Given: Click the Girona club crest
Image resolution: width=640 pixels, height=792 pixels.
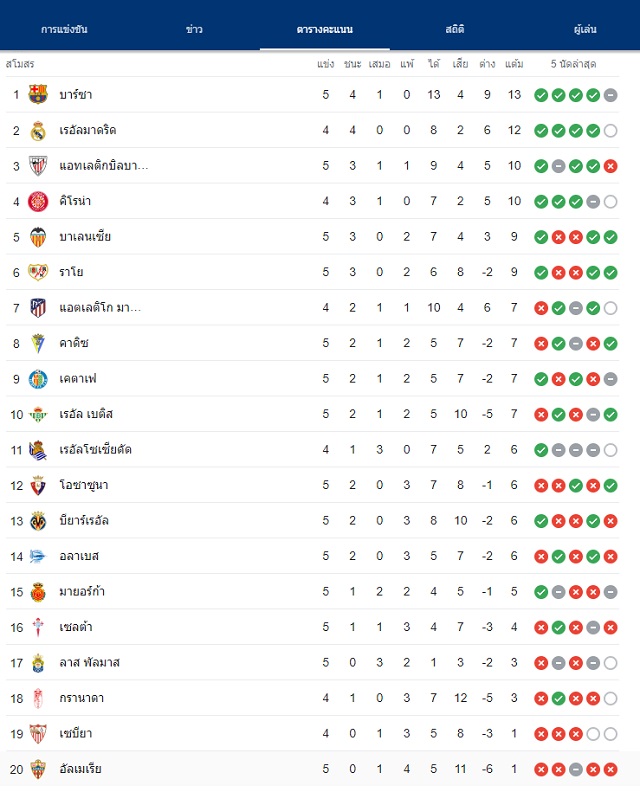Looking at the screenshot, I should click(x=38, y=201).
